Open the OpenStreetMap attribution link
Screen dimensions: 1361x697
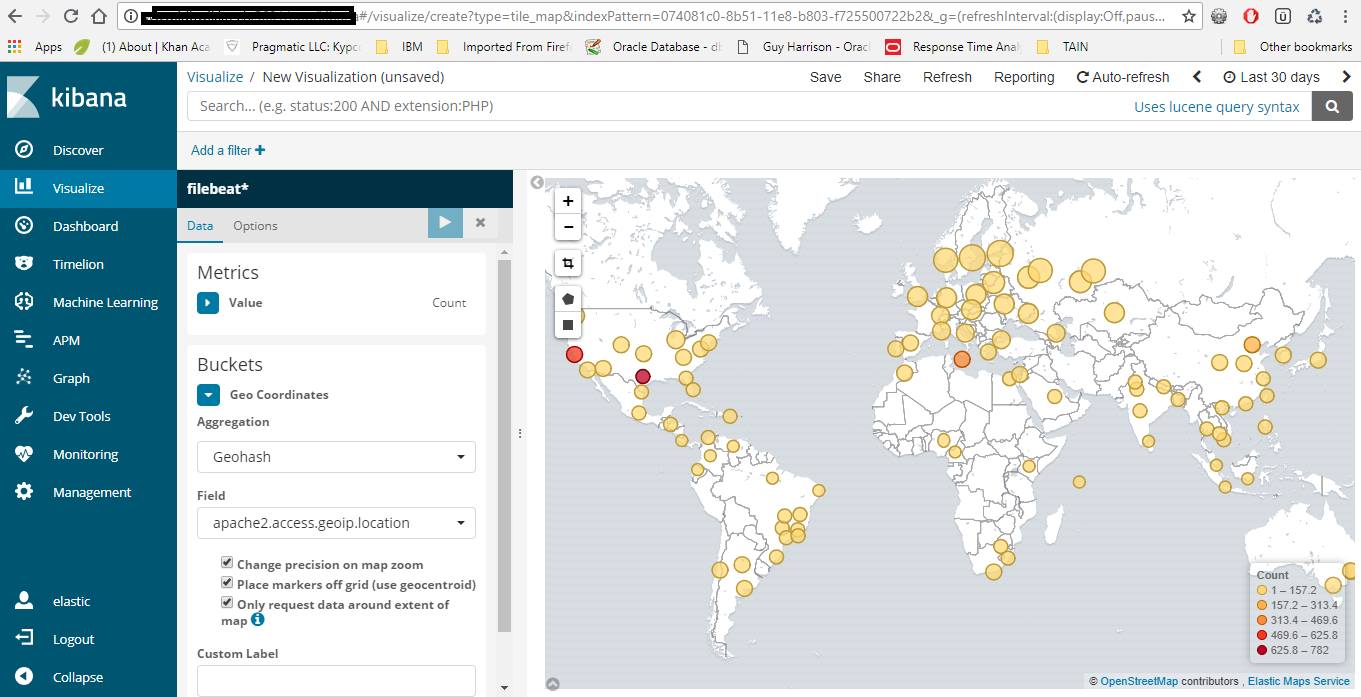1139,681
